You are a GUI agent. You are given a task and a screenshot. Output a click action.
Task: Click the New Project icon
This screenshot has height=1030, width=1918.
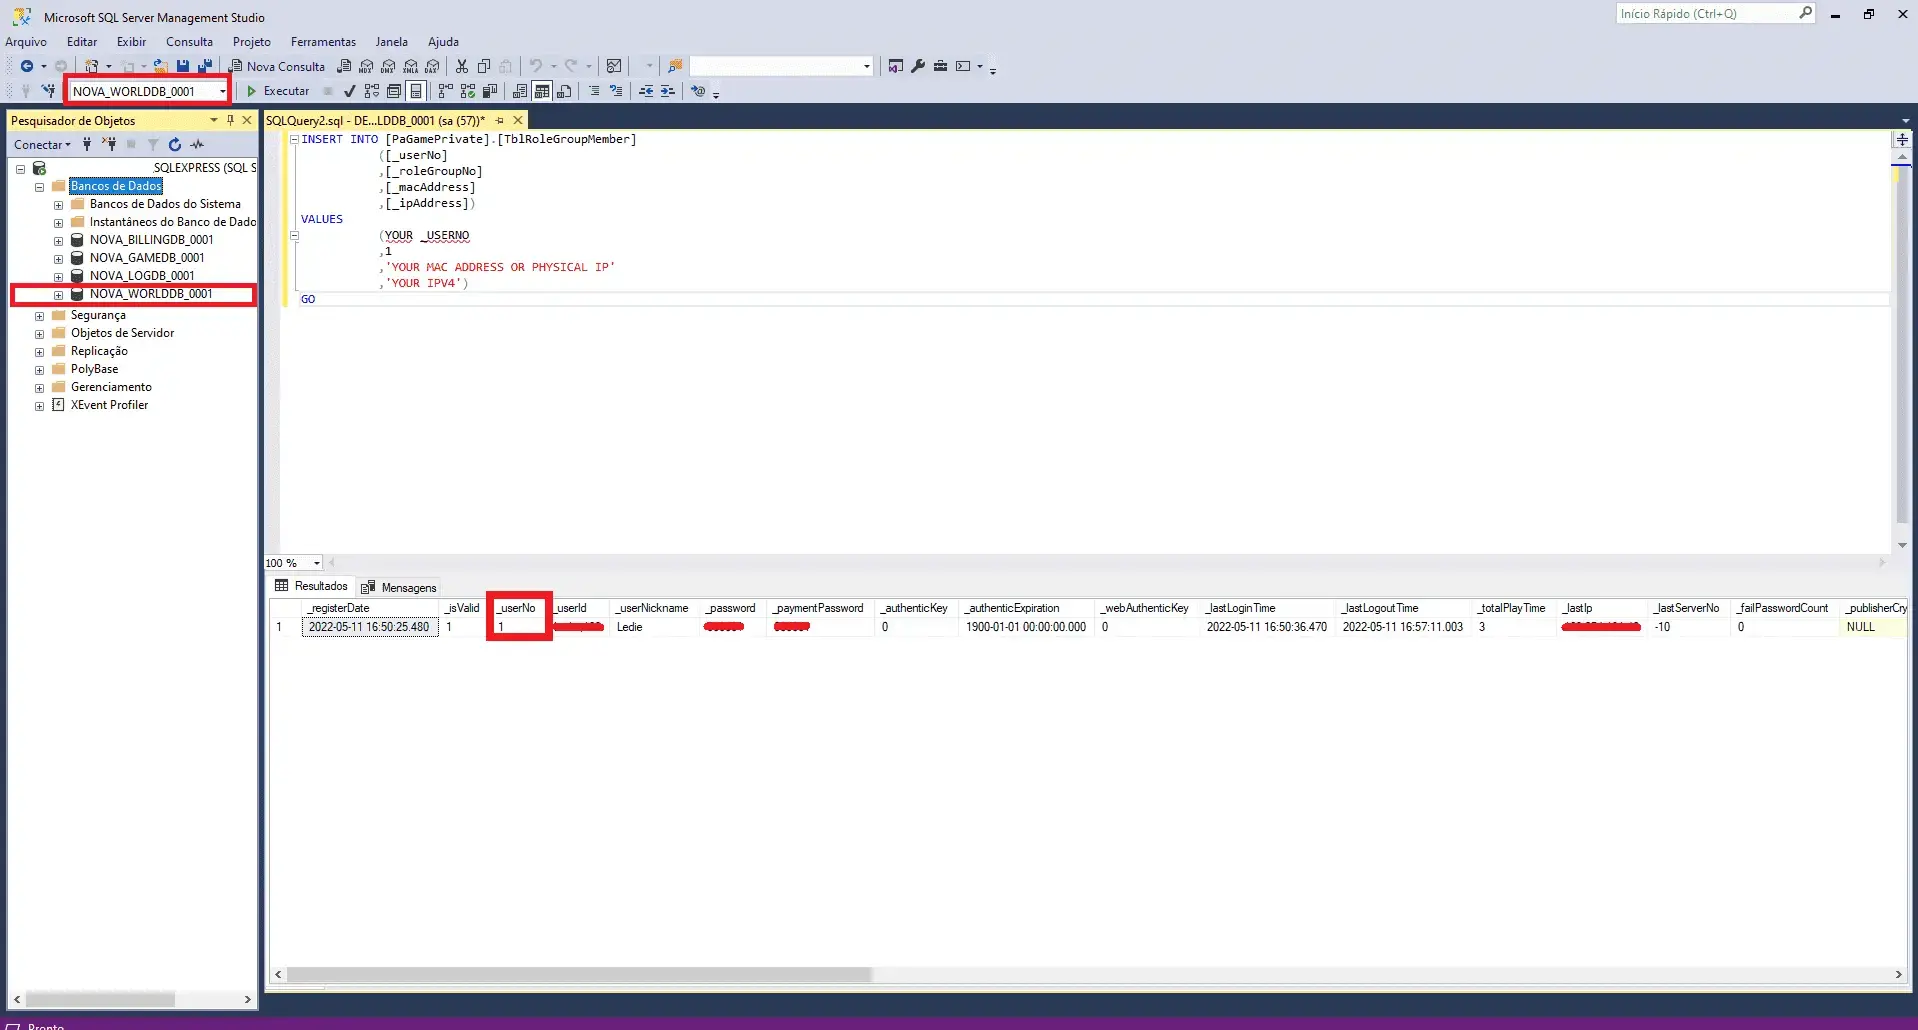coord(91,66)
